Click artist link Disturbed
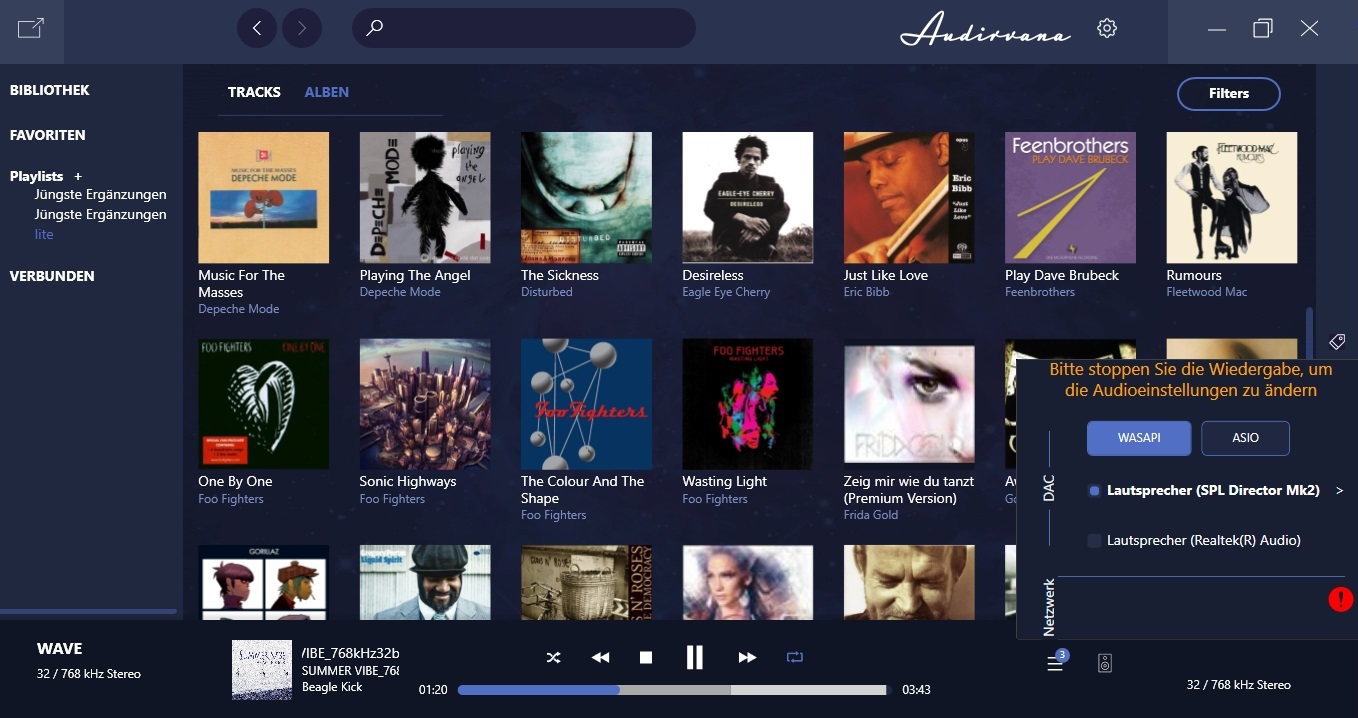 click(547, 292)
